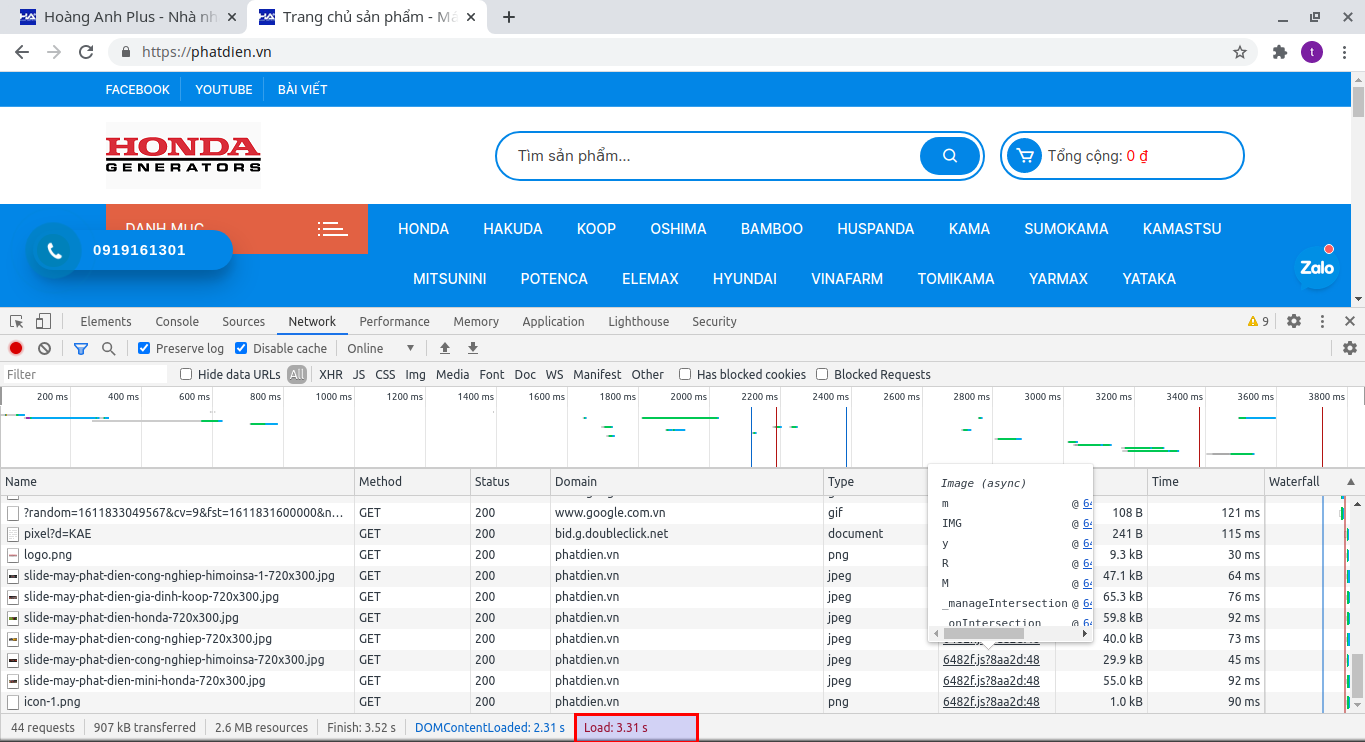Switch to the Console tab
This screenshot has height=742, width=1365.
pos(177,321)
